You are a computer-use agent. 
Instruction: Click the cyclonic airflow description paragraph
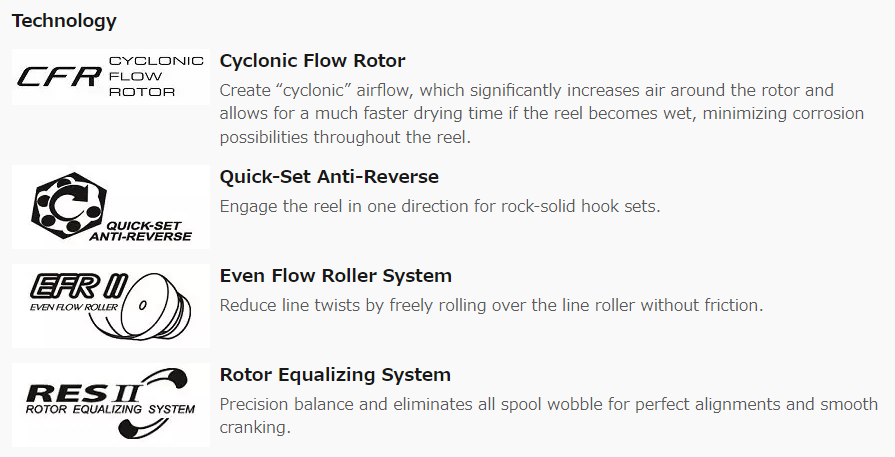(x=542, y=114)
